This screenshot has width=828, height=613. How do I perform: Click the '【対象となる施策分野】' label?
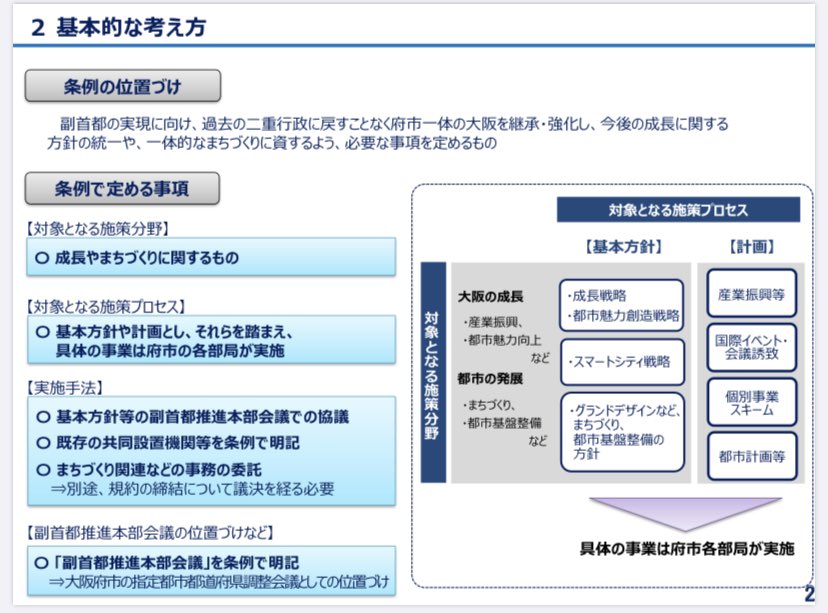pyautogui.click(x=99, y=229)
